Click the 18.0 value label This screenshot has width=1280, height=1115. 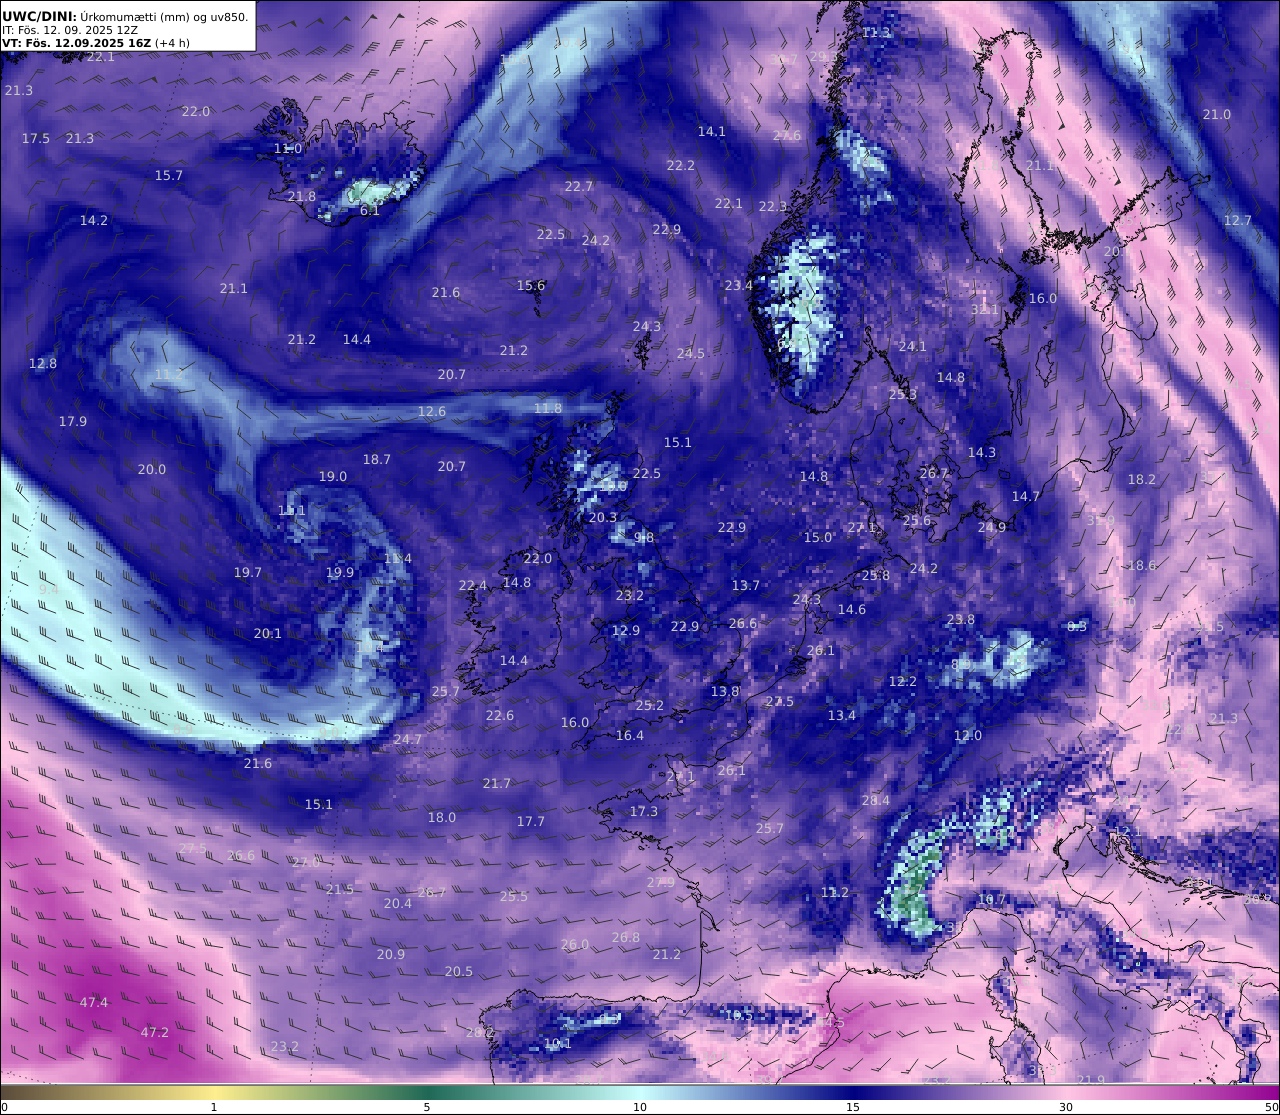click(x=442, y=817)
